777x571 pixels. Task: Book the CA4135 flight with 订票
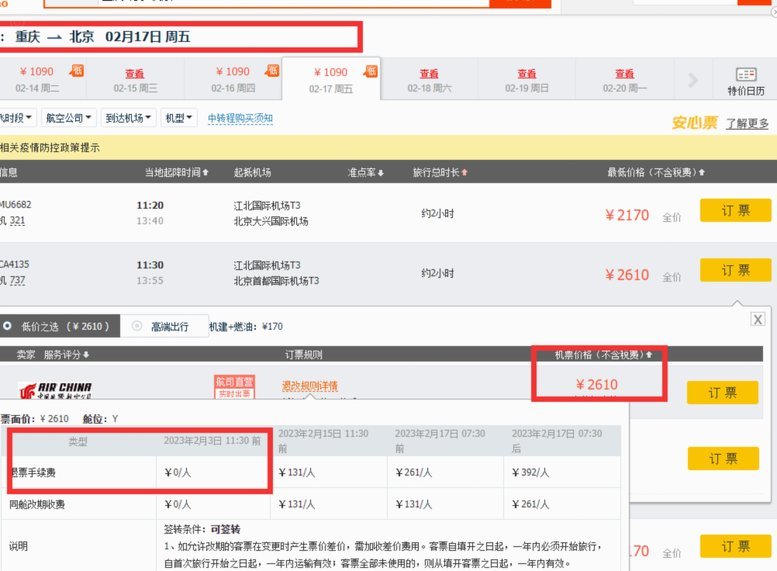[735, 270]
